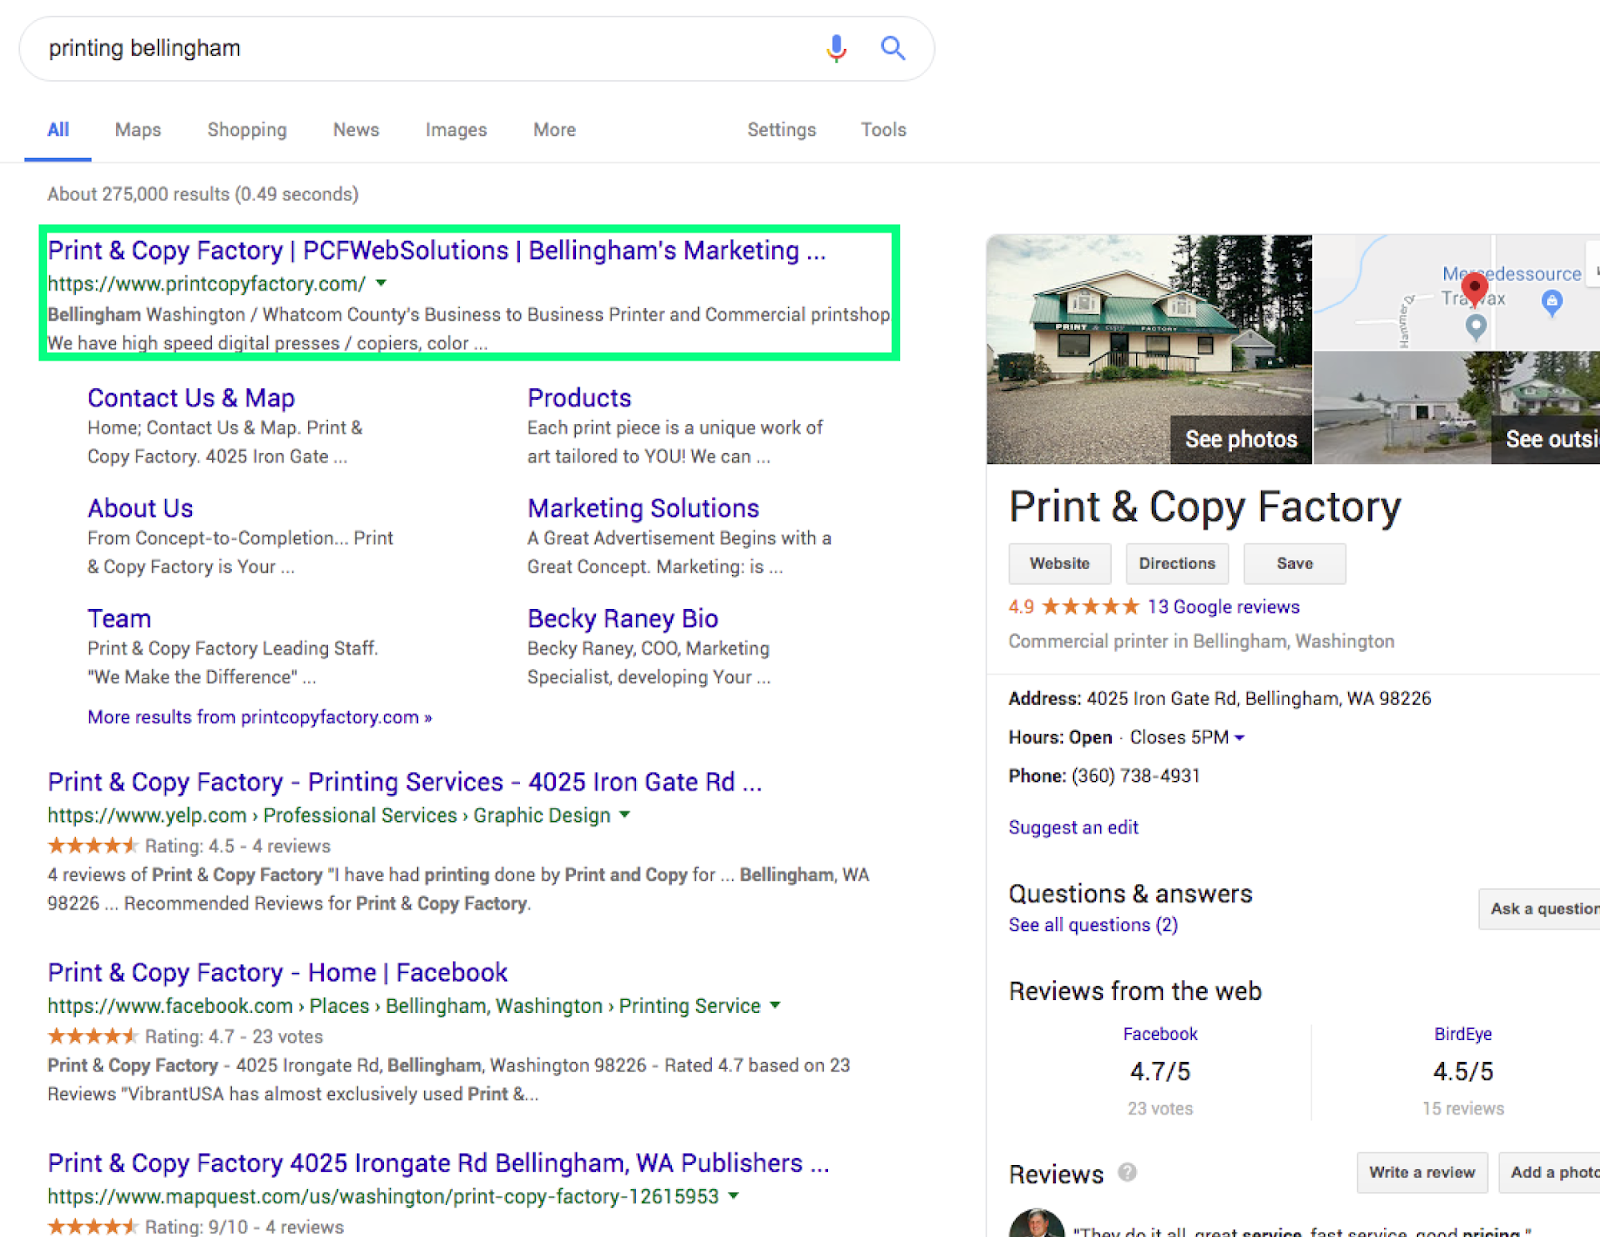Open the BirdEye reviews link
Viewport: 1600px width, 1237px height.
[1463, 1034]
